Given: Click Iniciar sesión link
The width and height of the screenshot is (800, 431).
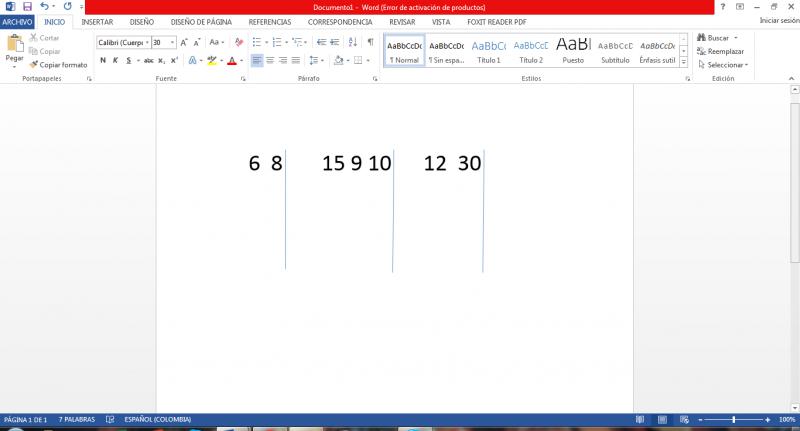Looking at the screenshot, I should click(779, 20).
